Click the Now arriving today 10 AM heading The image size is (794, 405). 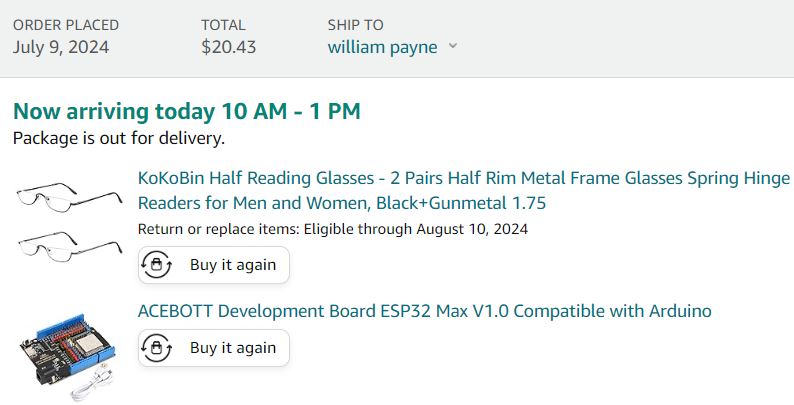pos(186,111)
